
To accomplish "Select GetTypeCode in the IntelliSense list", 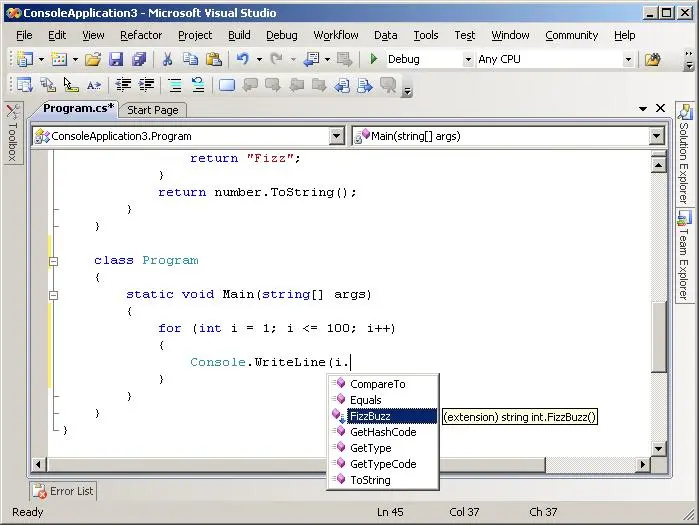I will [x=383, y=464].
